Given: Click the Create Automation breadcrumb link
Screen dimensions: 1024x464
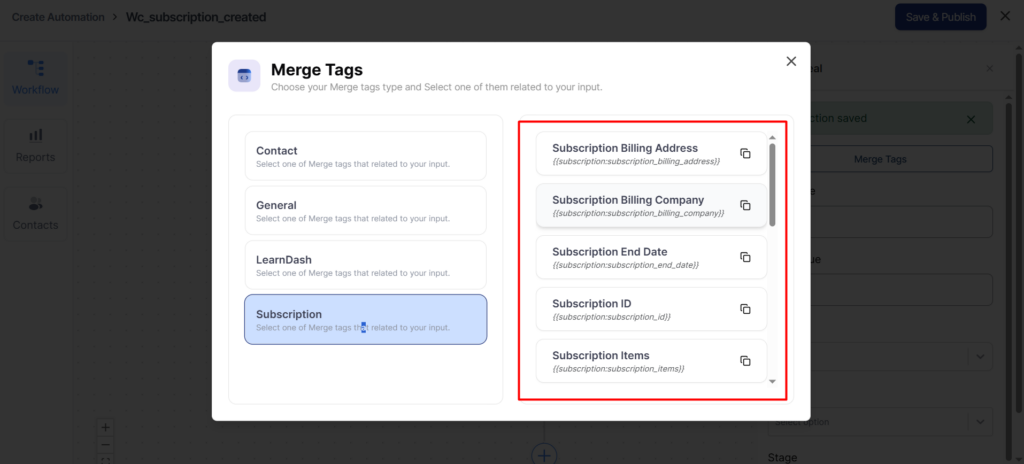Looking at the screenshot, I should click(57, 18).
